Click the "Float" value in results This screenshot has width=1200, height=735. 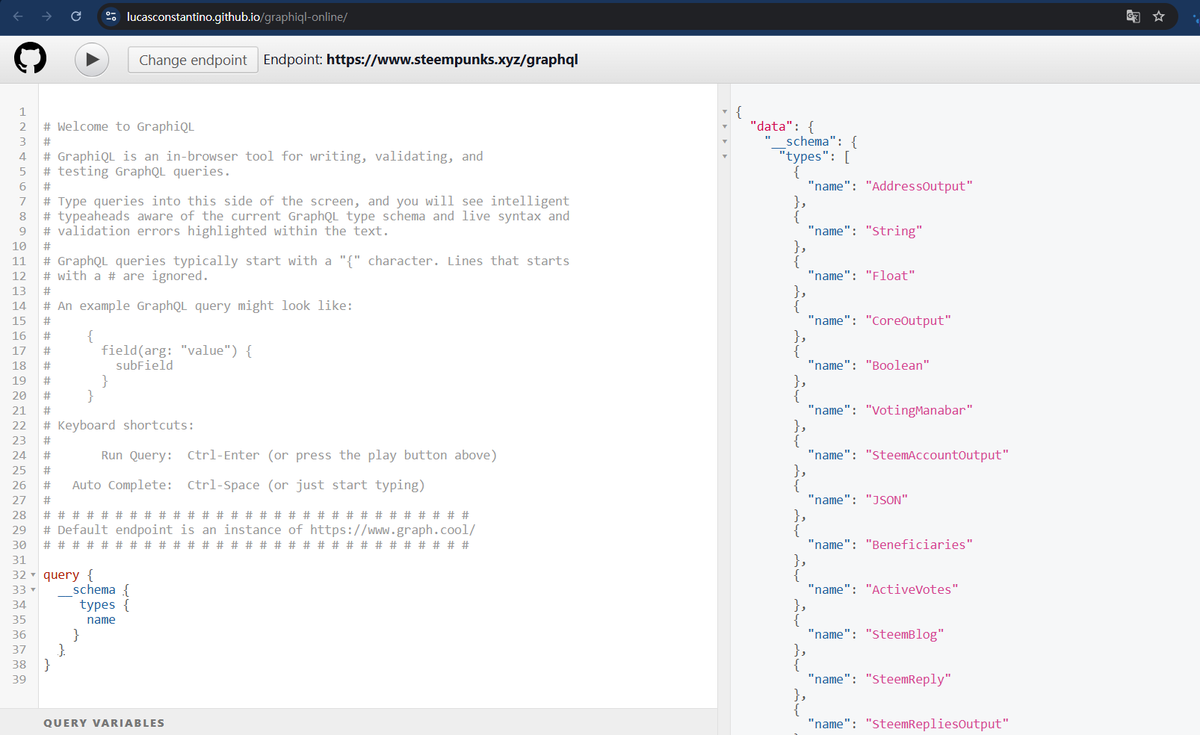click(890, 276)
